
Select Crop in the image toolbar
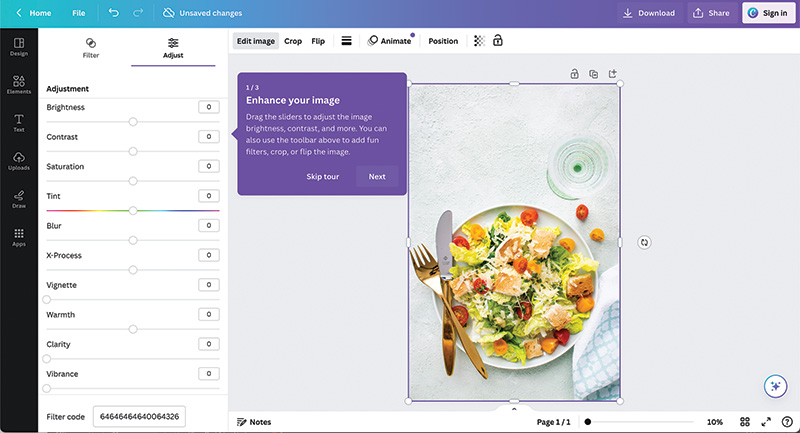tap(293, 41)
